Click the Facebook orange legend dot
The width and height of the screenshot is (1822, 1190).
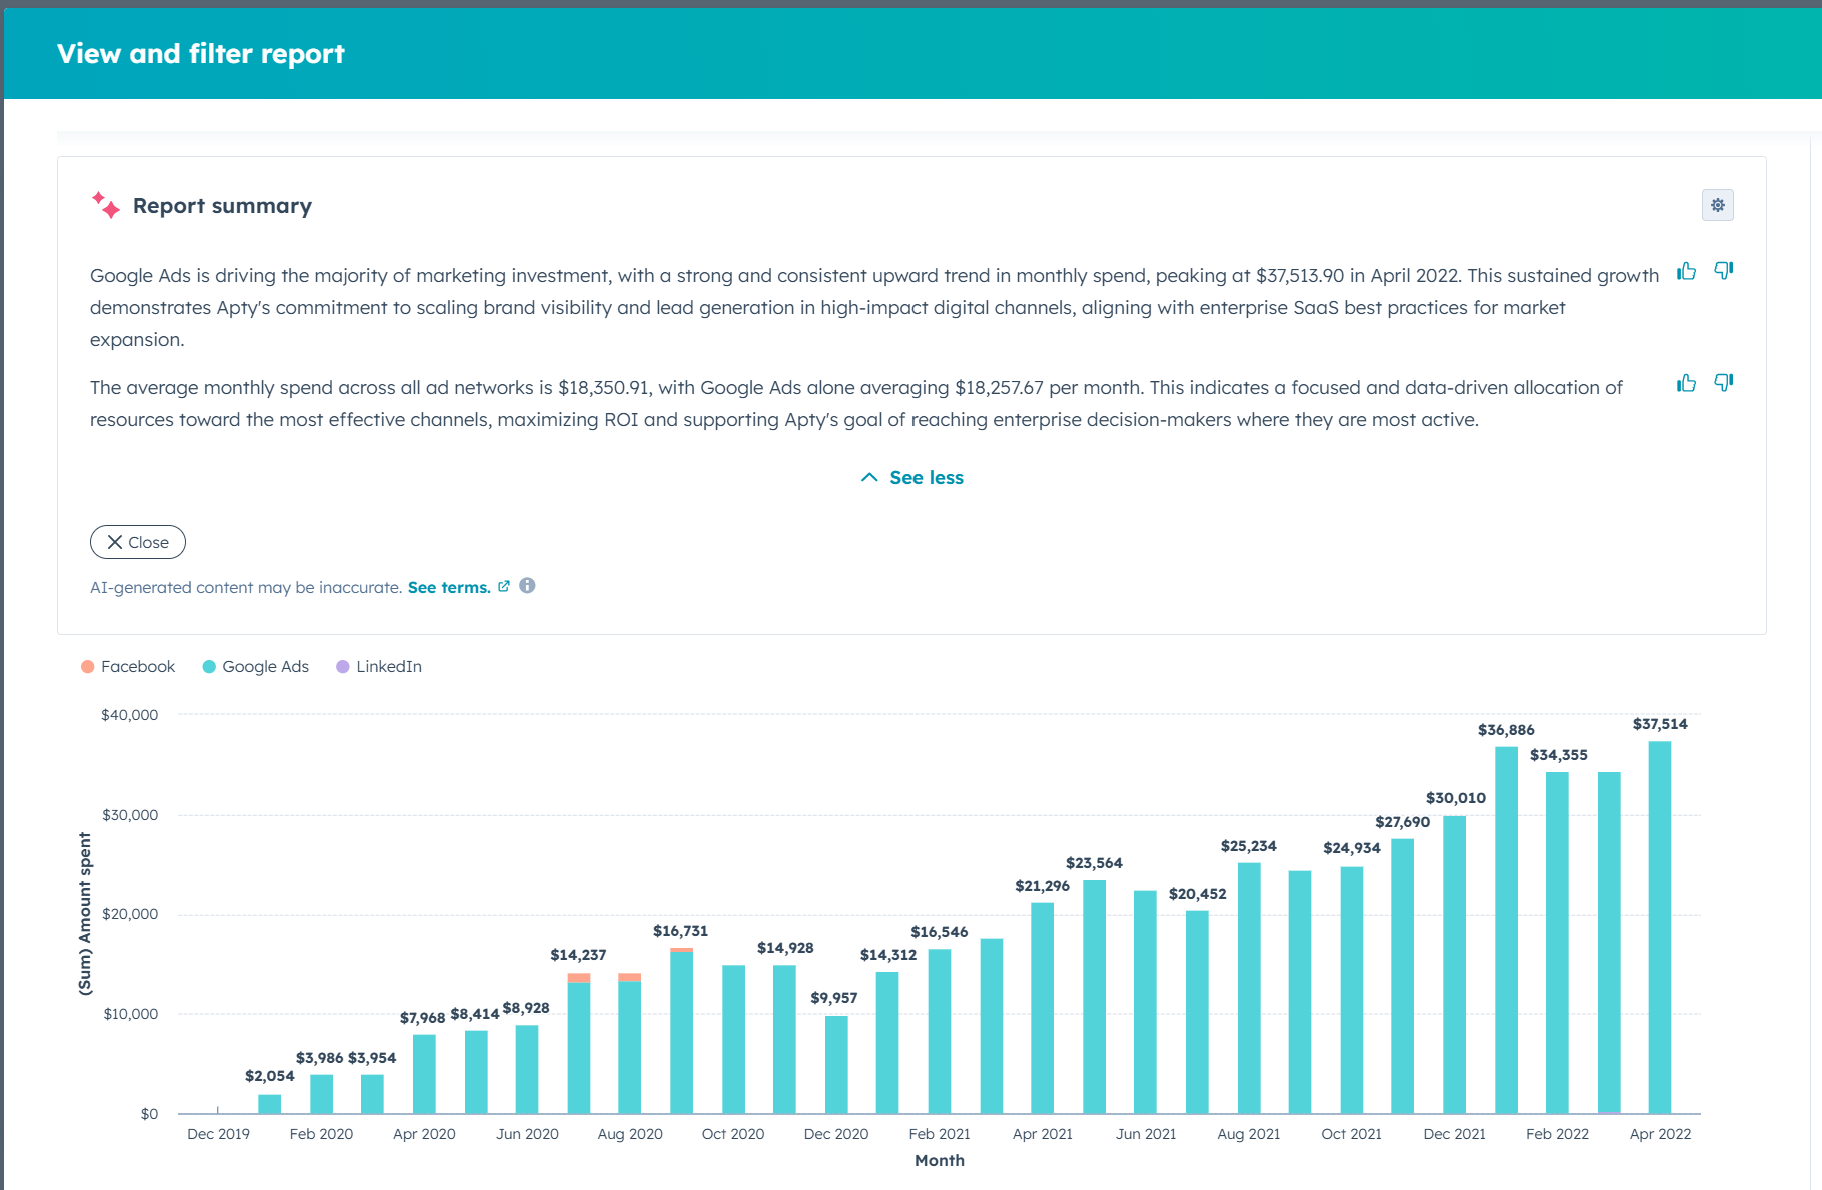point(88,667)
